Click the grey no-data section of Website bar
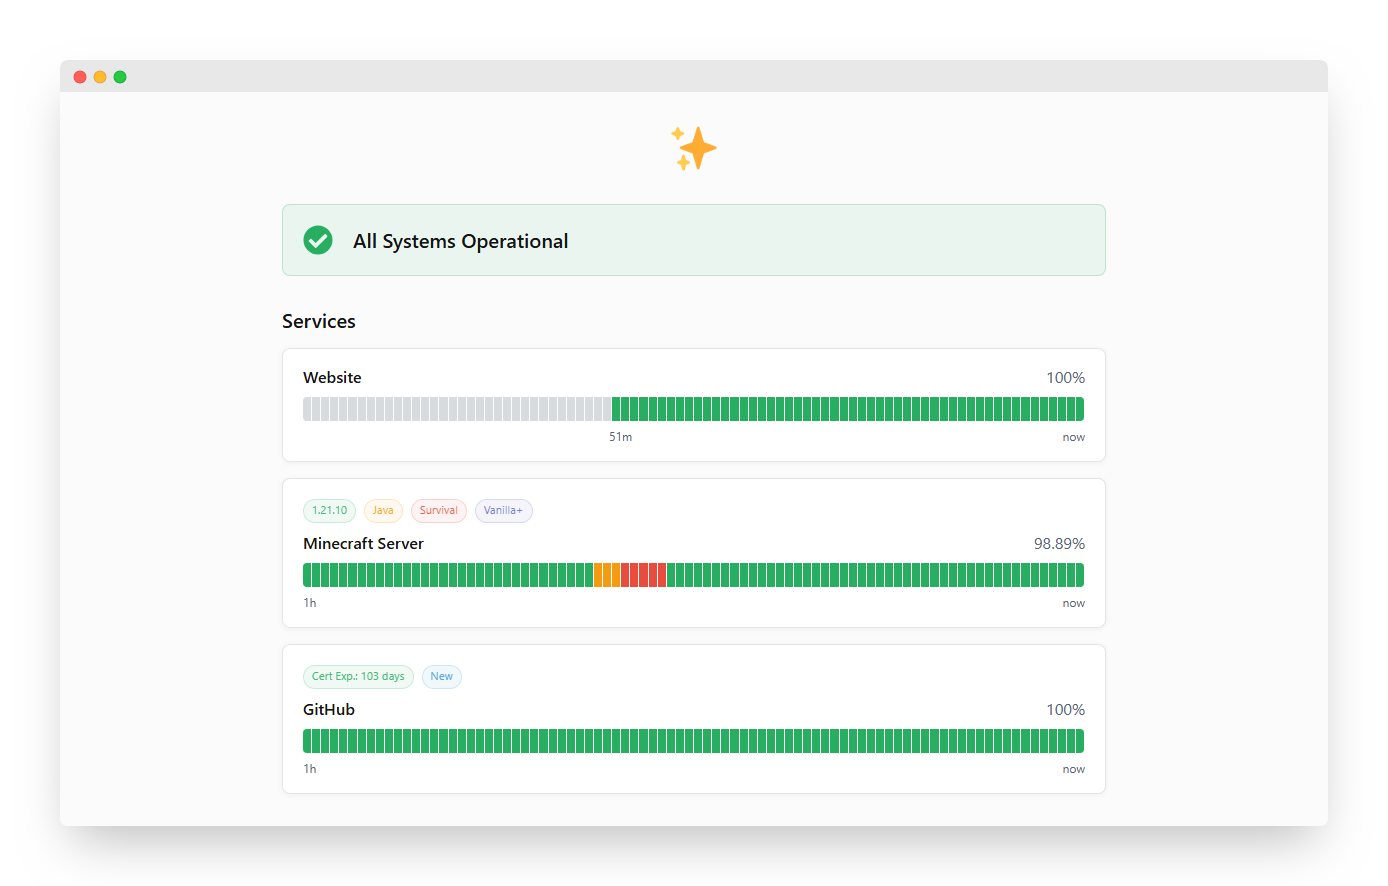This screenshot has width=1388, height=886. pos(456,409)
